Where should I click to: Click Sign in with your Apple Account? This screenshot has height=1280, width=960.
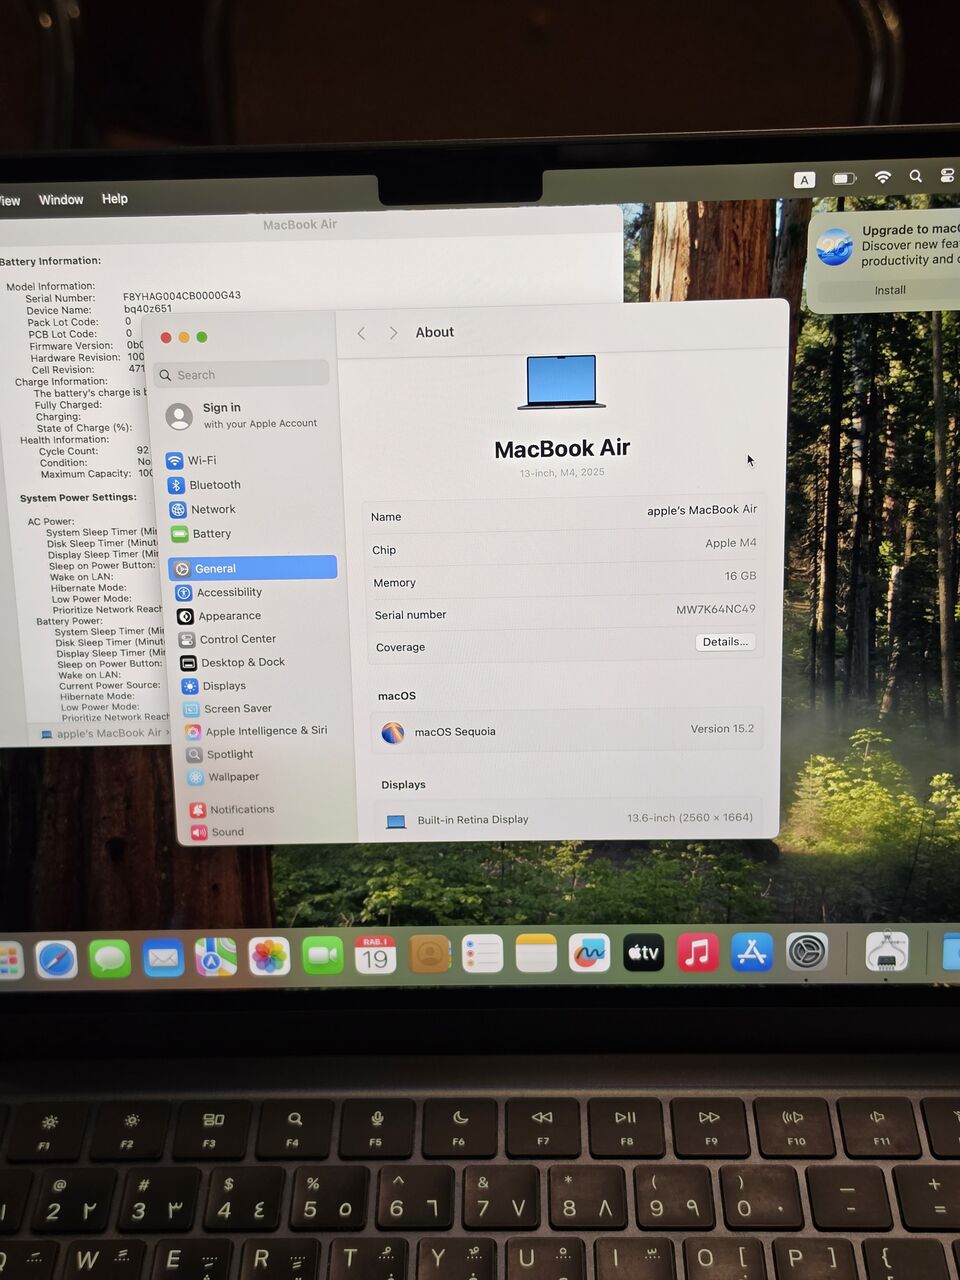[x=243, y=415]
